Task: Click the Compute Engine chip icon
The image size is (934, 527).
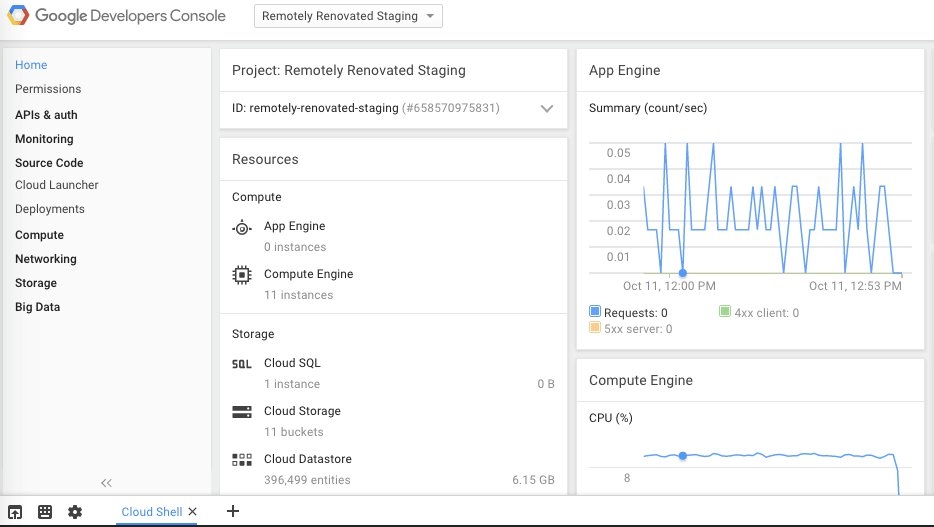Action: [242, 275]
